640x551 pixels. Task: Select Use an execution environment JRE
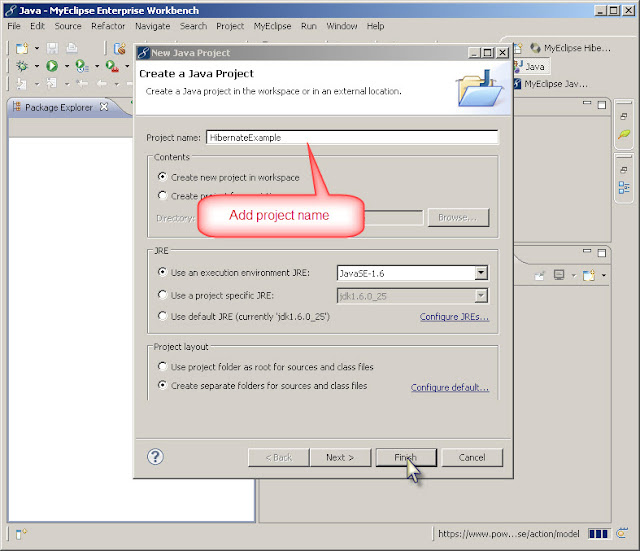(162, 272)
